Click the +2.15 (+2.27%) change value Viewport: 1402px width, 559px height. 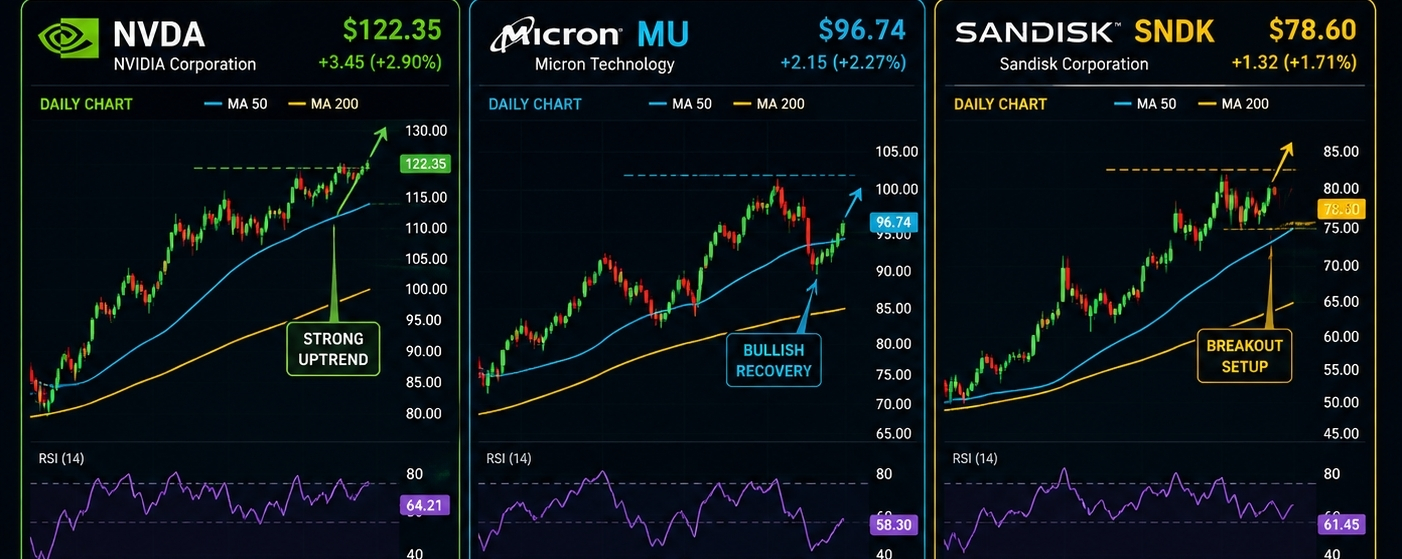coord(844,62)
